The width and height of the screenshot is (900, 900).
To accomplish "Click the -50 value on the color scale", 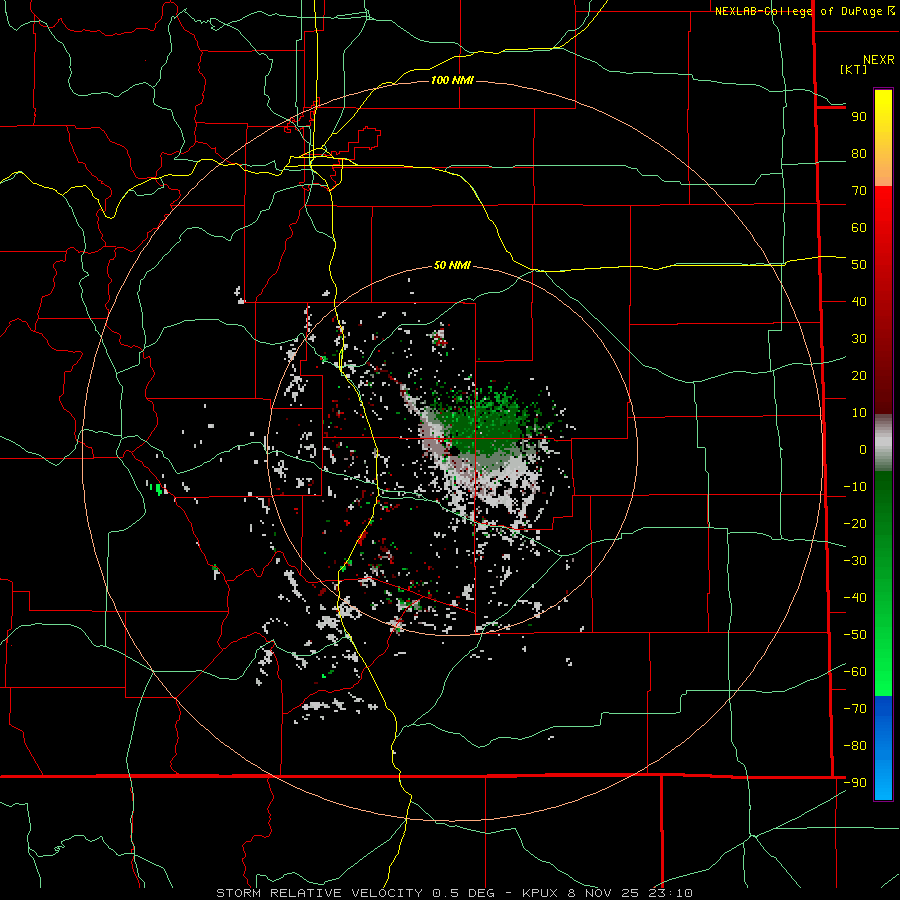I will [x=855, y=635].
